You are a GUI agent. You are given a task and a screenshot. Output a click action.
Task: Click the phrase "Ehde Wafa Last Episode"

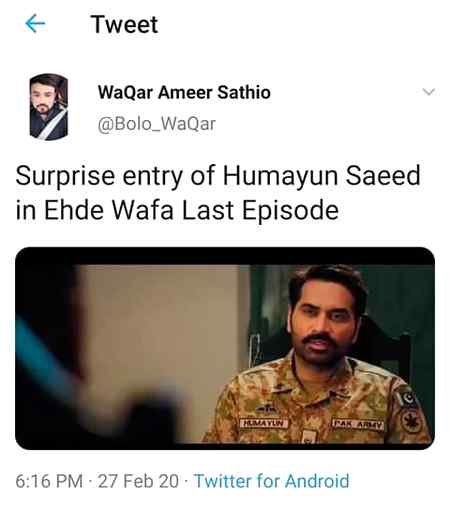[x=191, y=210]
